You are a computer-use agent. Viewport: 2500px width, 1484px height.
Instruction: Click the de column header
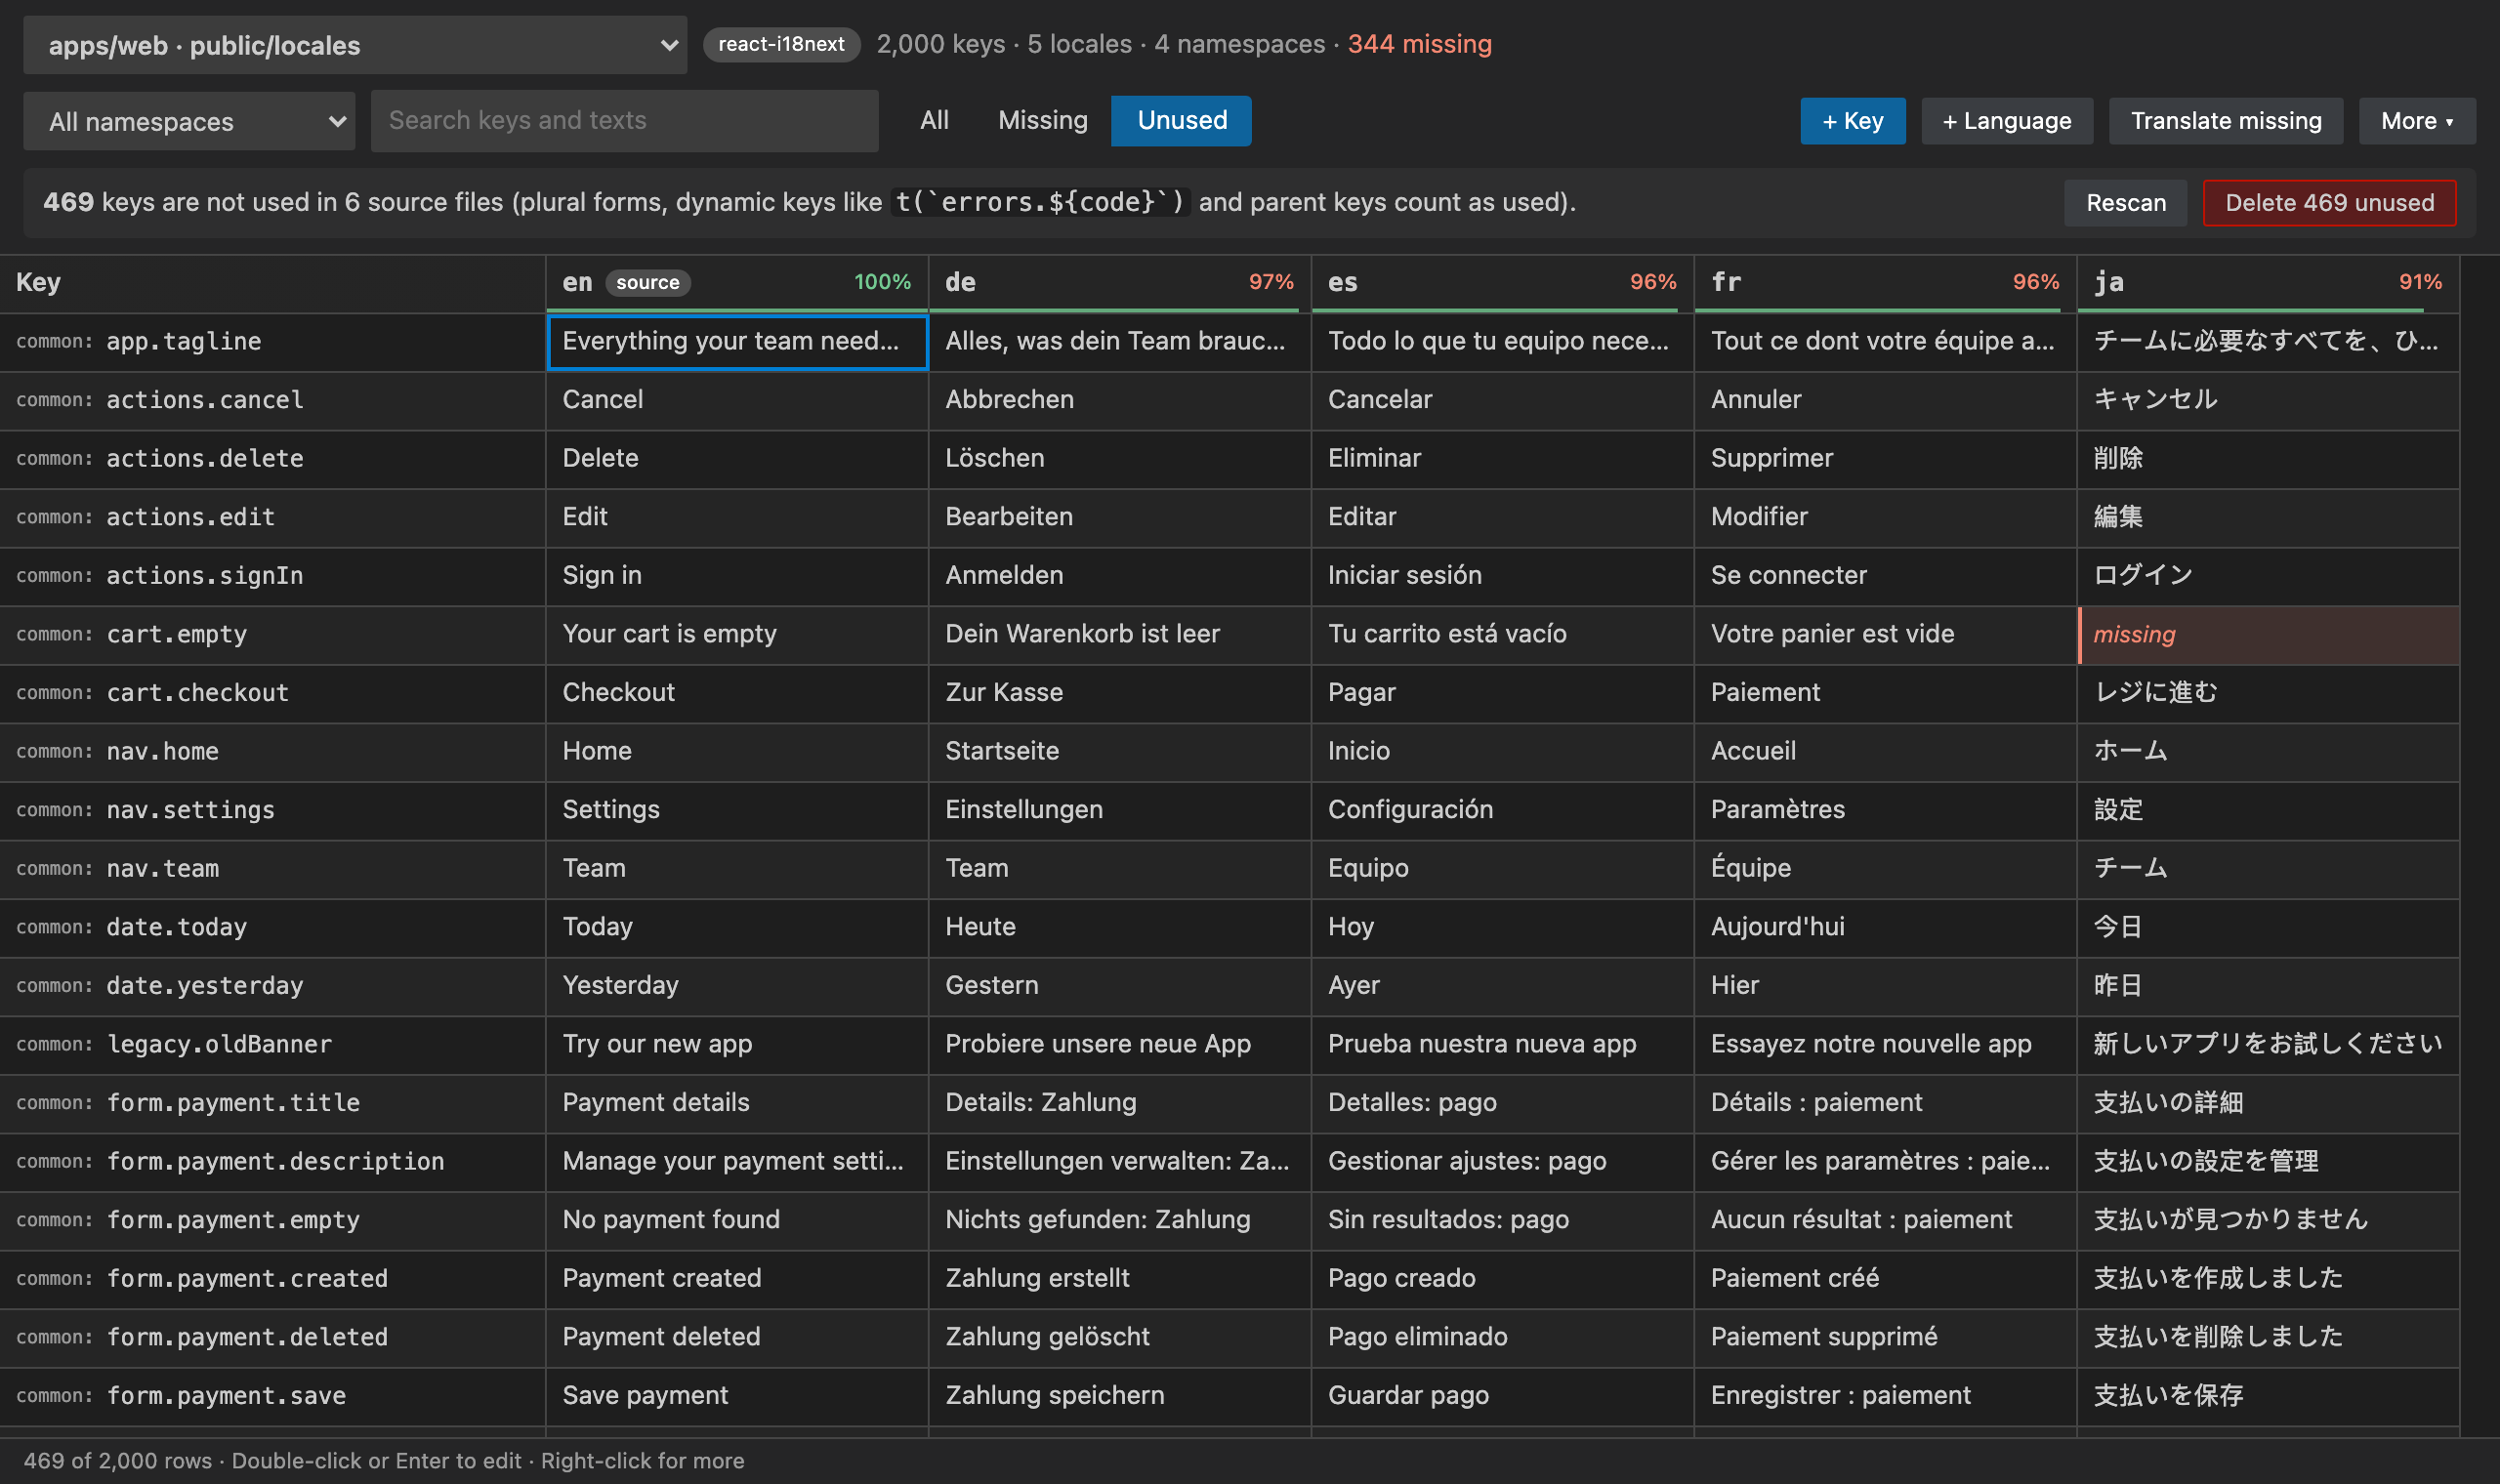1120,284
